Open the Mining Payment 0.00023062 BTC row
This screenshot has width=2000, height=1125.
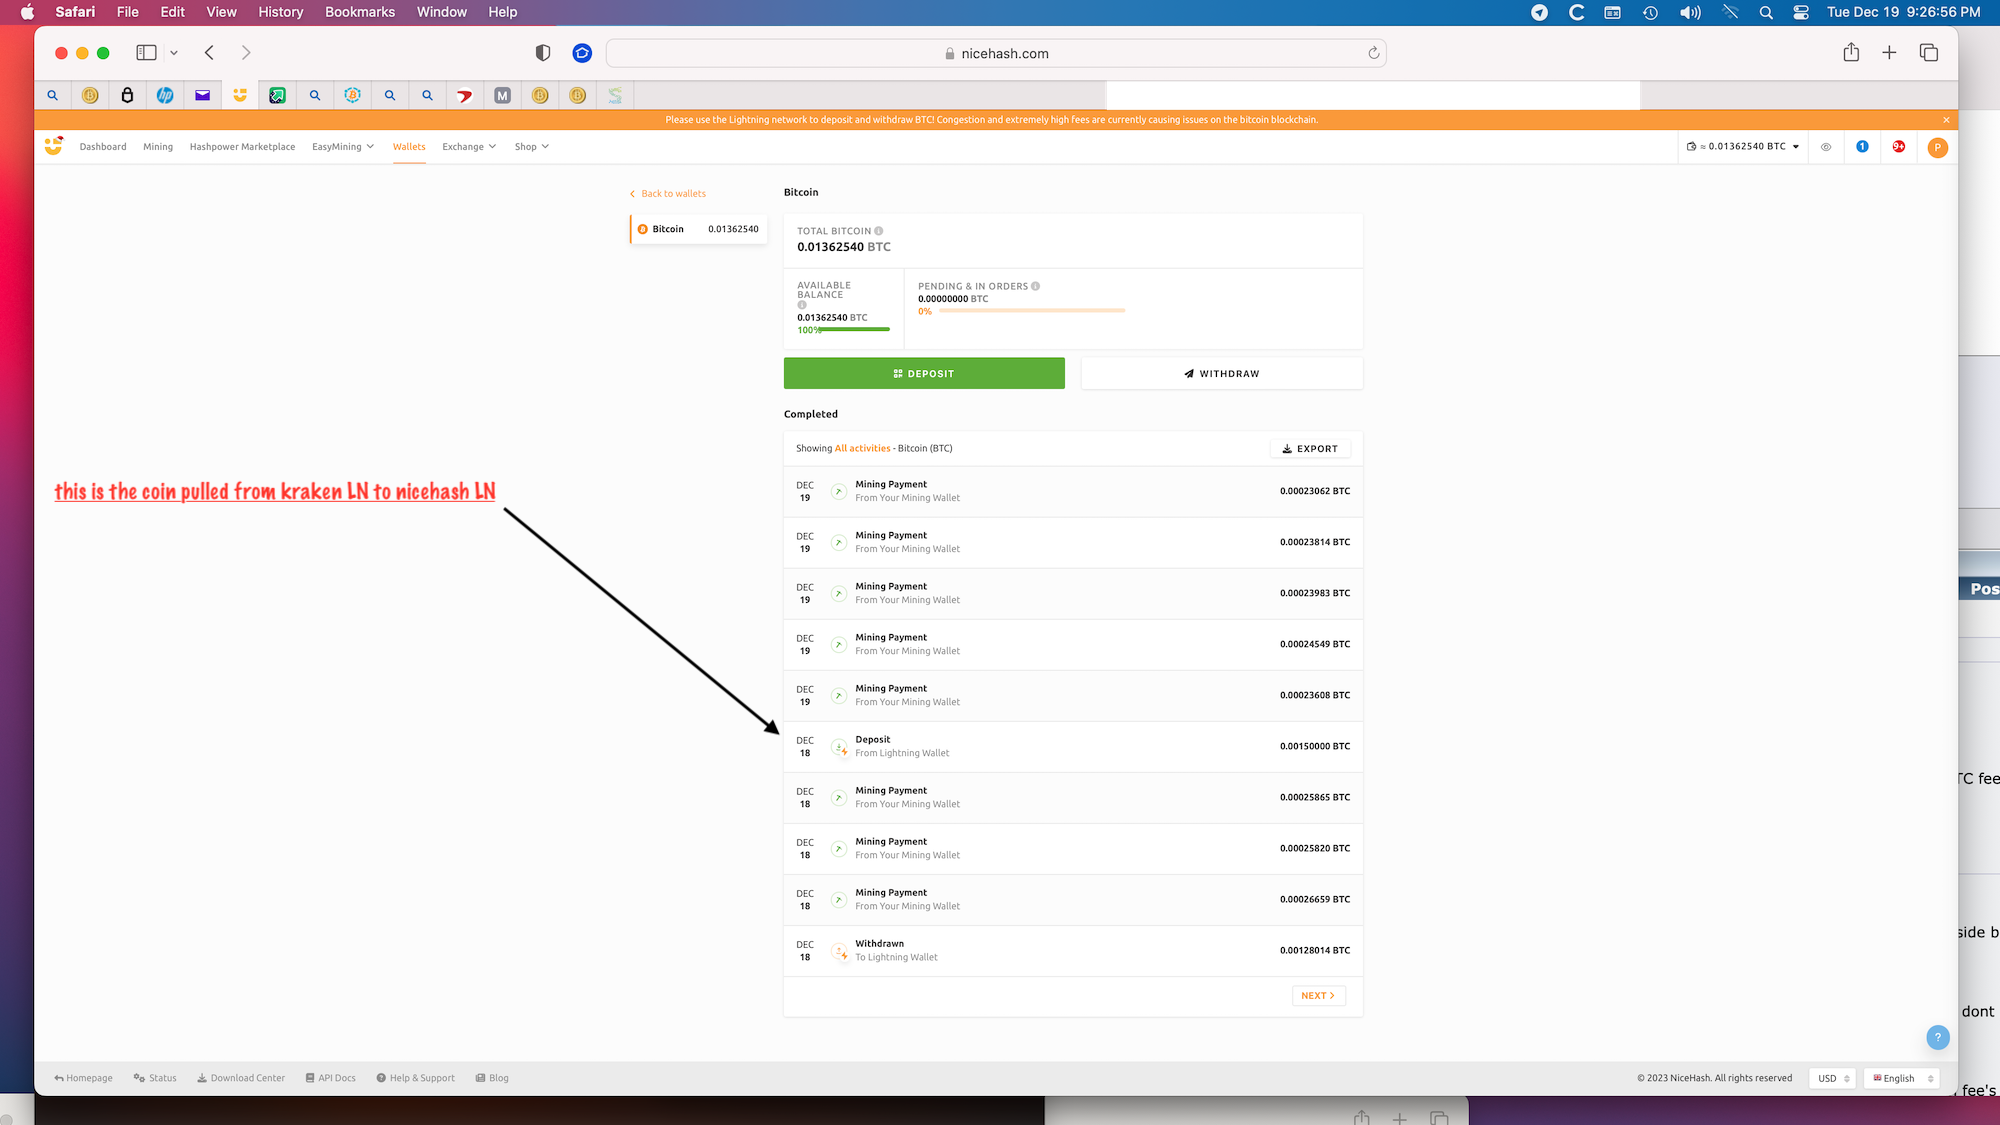(1073, 491)
